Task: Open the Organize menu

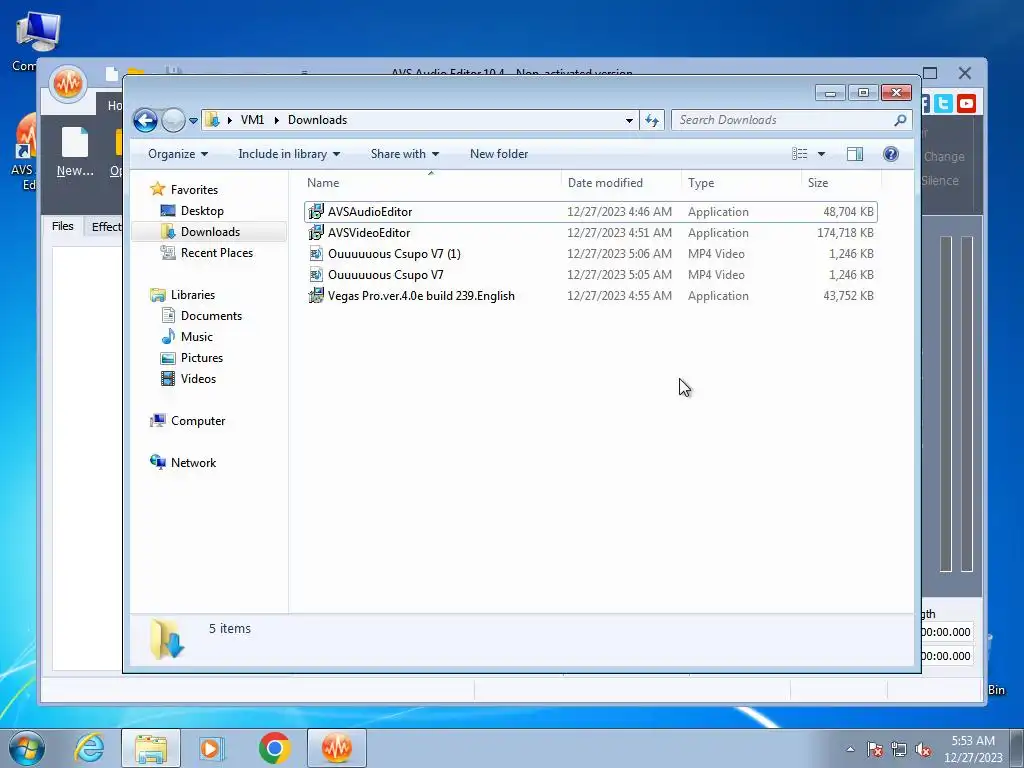Action: click(x=178, y=154)
